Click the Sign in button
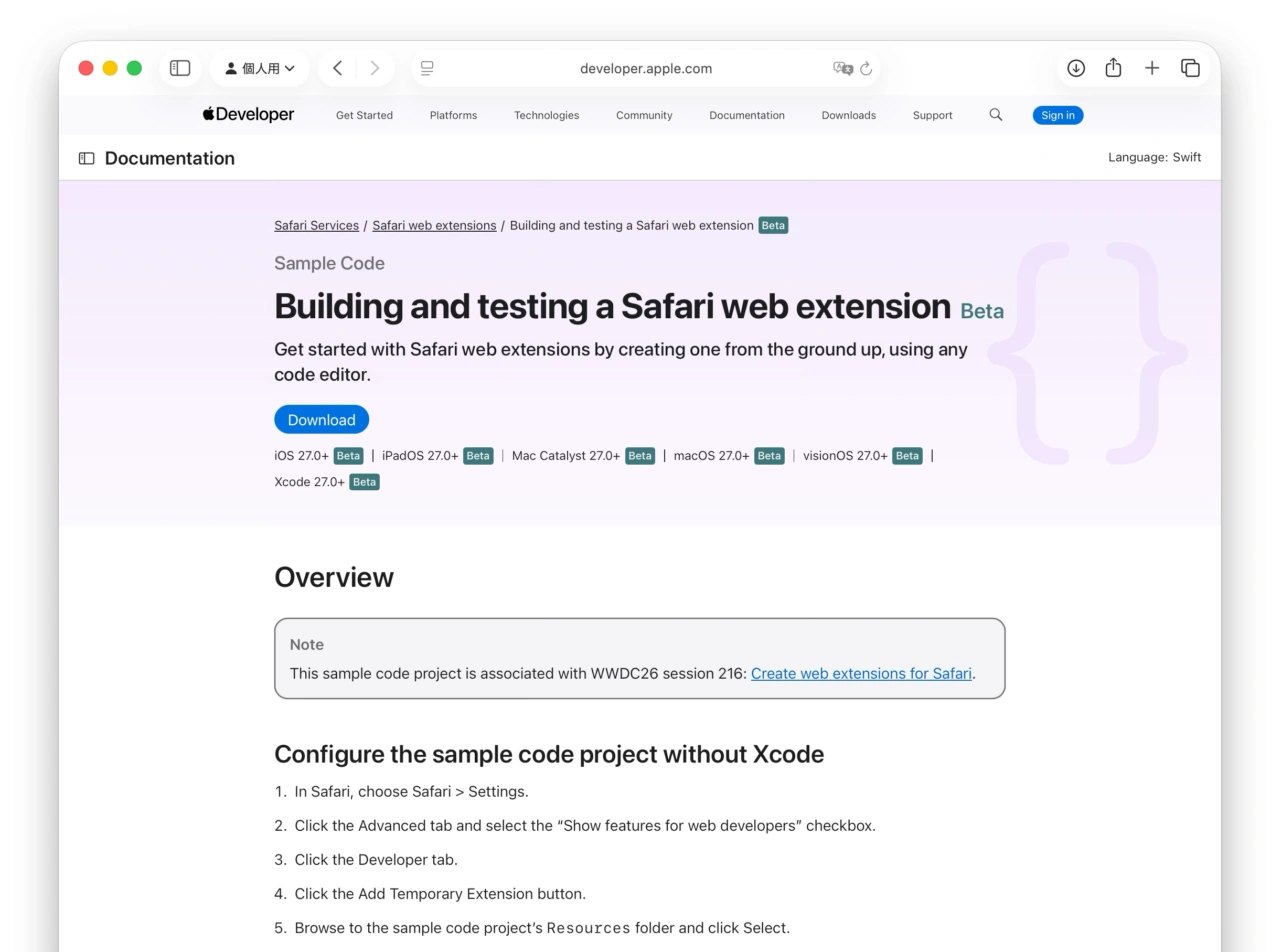The image size is (1280, 952). tap(1058, 115)
